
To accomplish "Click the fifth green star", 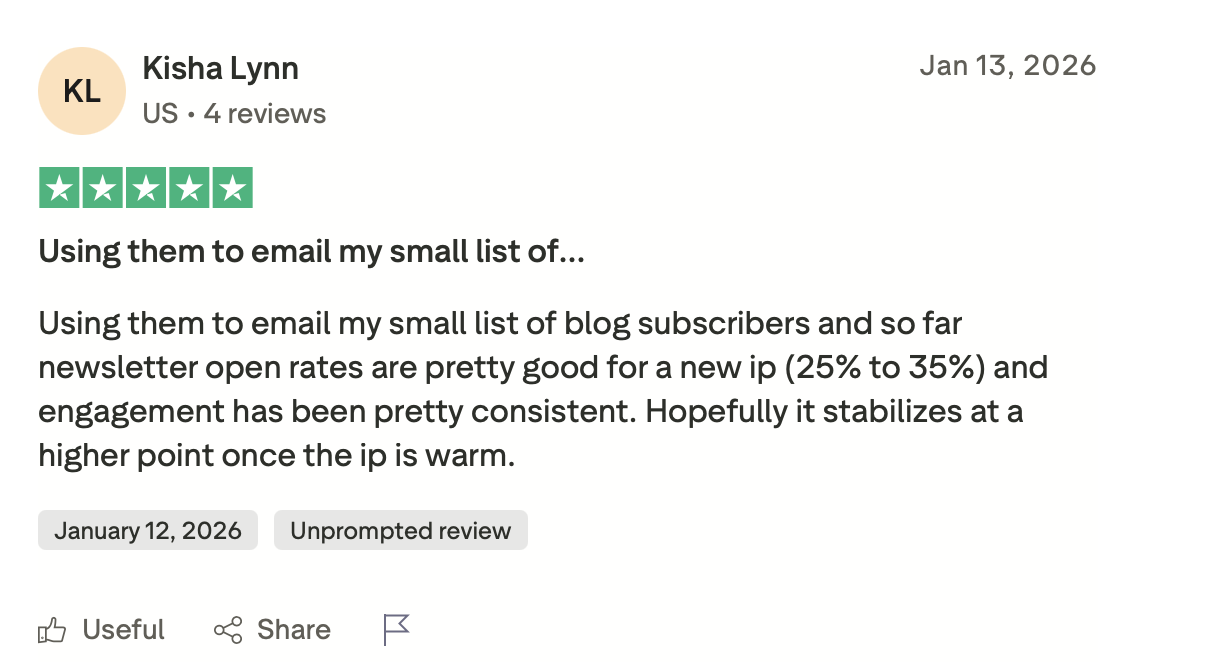I will coord(230,186).
